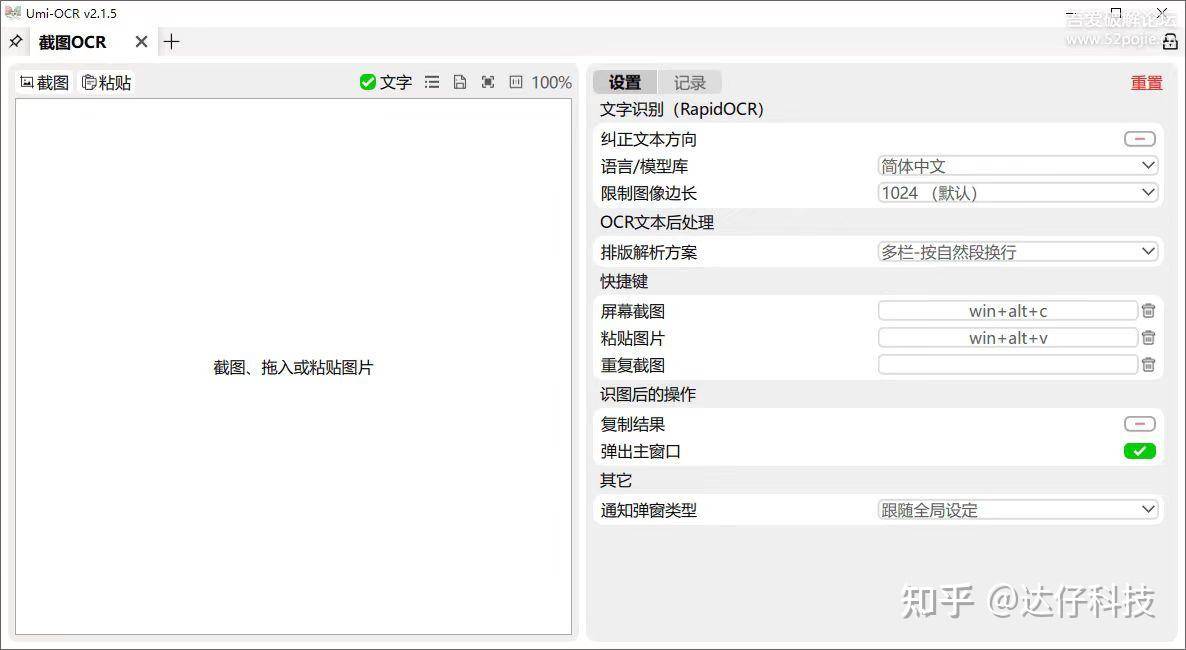Open the 记录 records tab
1186x650 pixels.
point(689,82)
